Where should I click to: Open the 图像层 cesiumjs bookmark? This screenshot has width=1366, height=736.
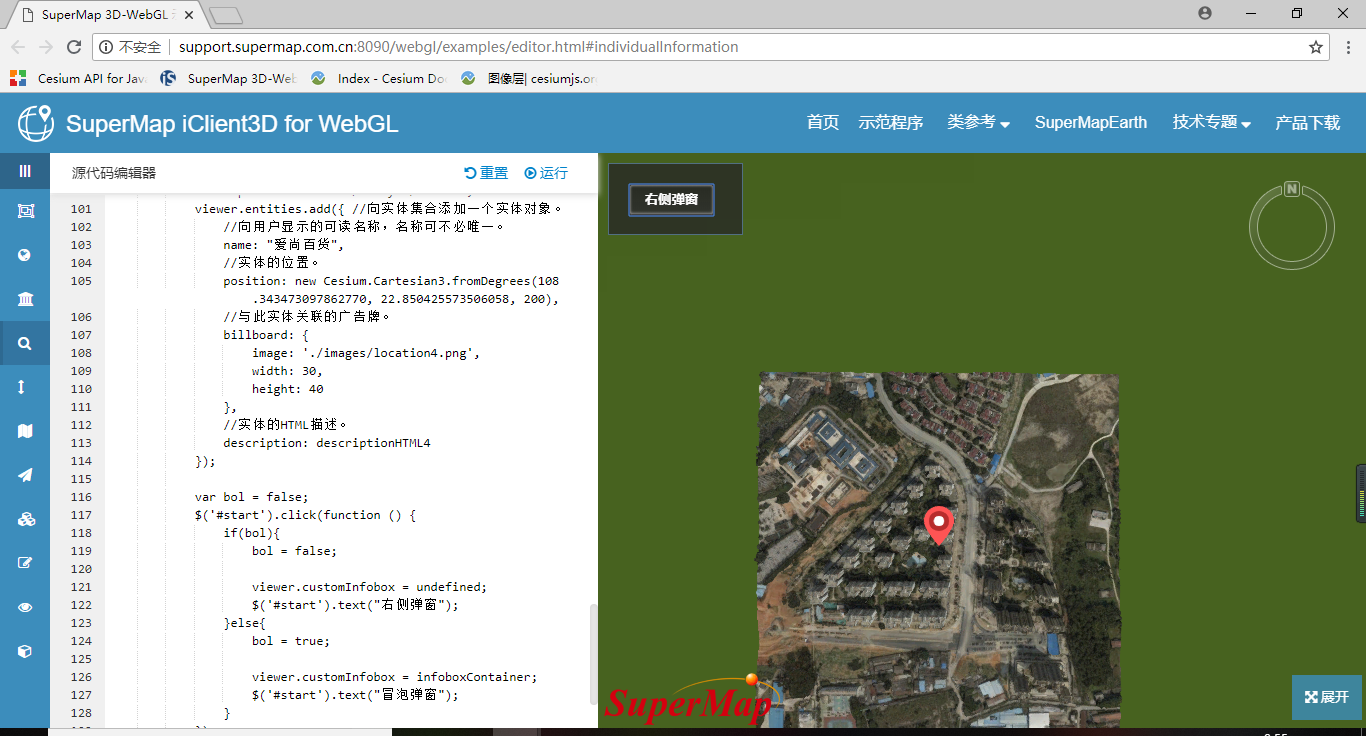(530, 78)
